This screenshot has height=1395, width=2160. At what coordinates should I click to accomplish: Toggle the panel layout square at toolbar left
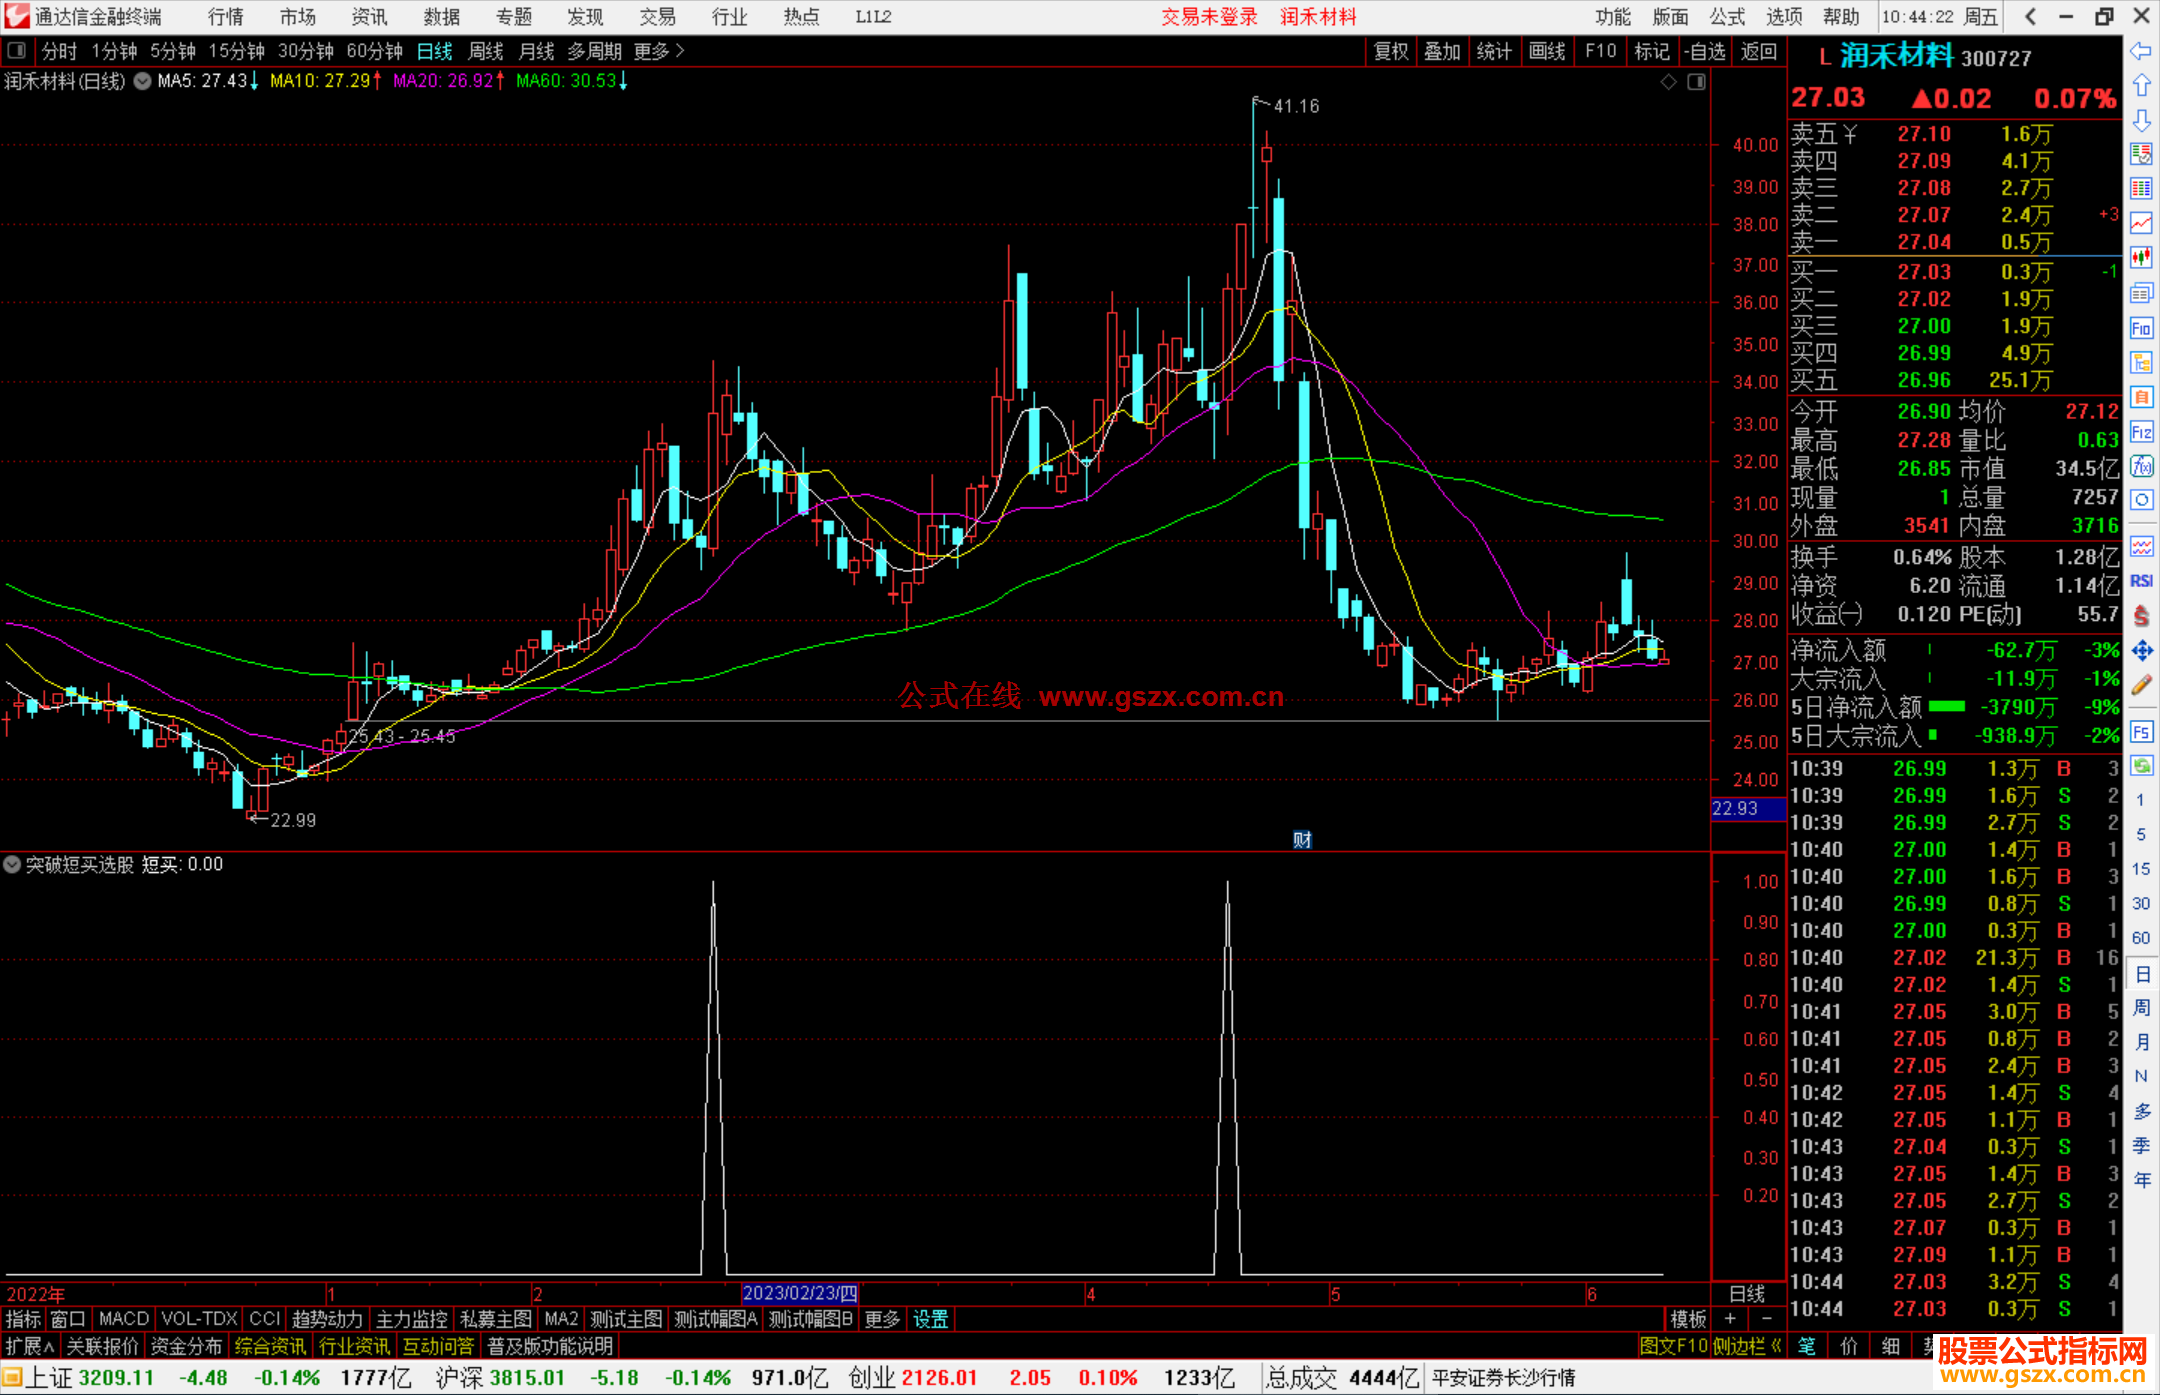pyautogui.click(x=17, y=50)
